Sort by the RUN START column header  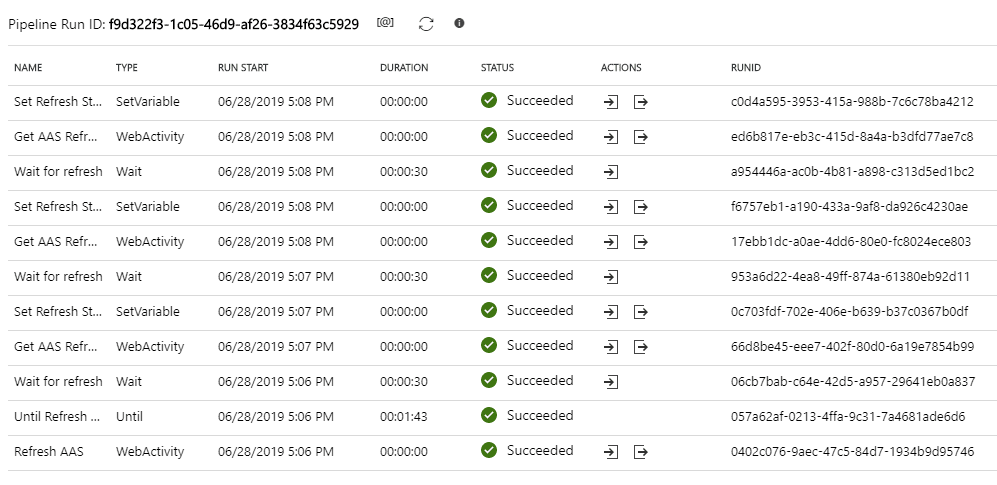coord(243,68)
